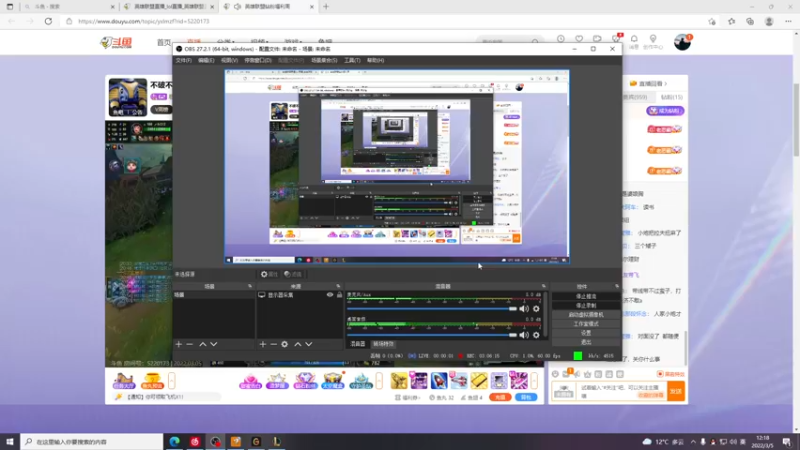Image resolution: width=800 pixels, height=450 pixels.
Task: Switch to the Mixer tab
Action: (x=358, y=344)
